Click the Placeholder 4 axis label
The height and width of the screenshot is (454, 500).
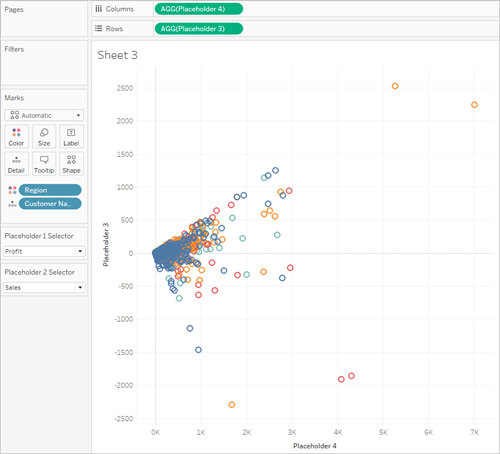pyautogui.click(x=315, y=446)
